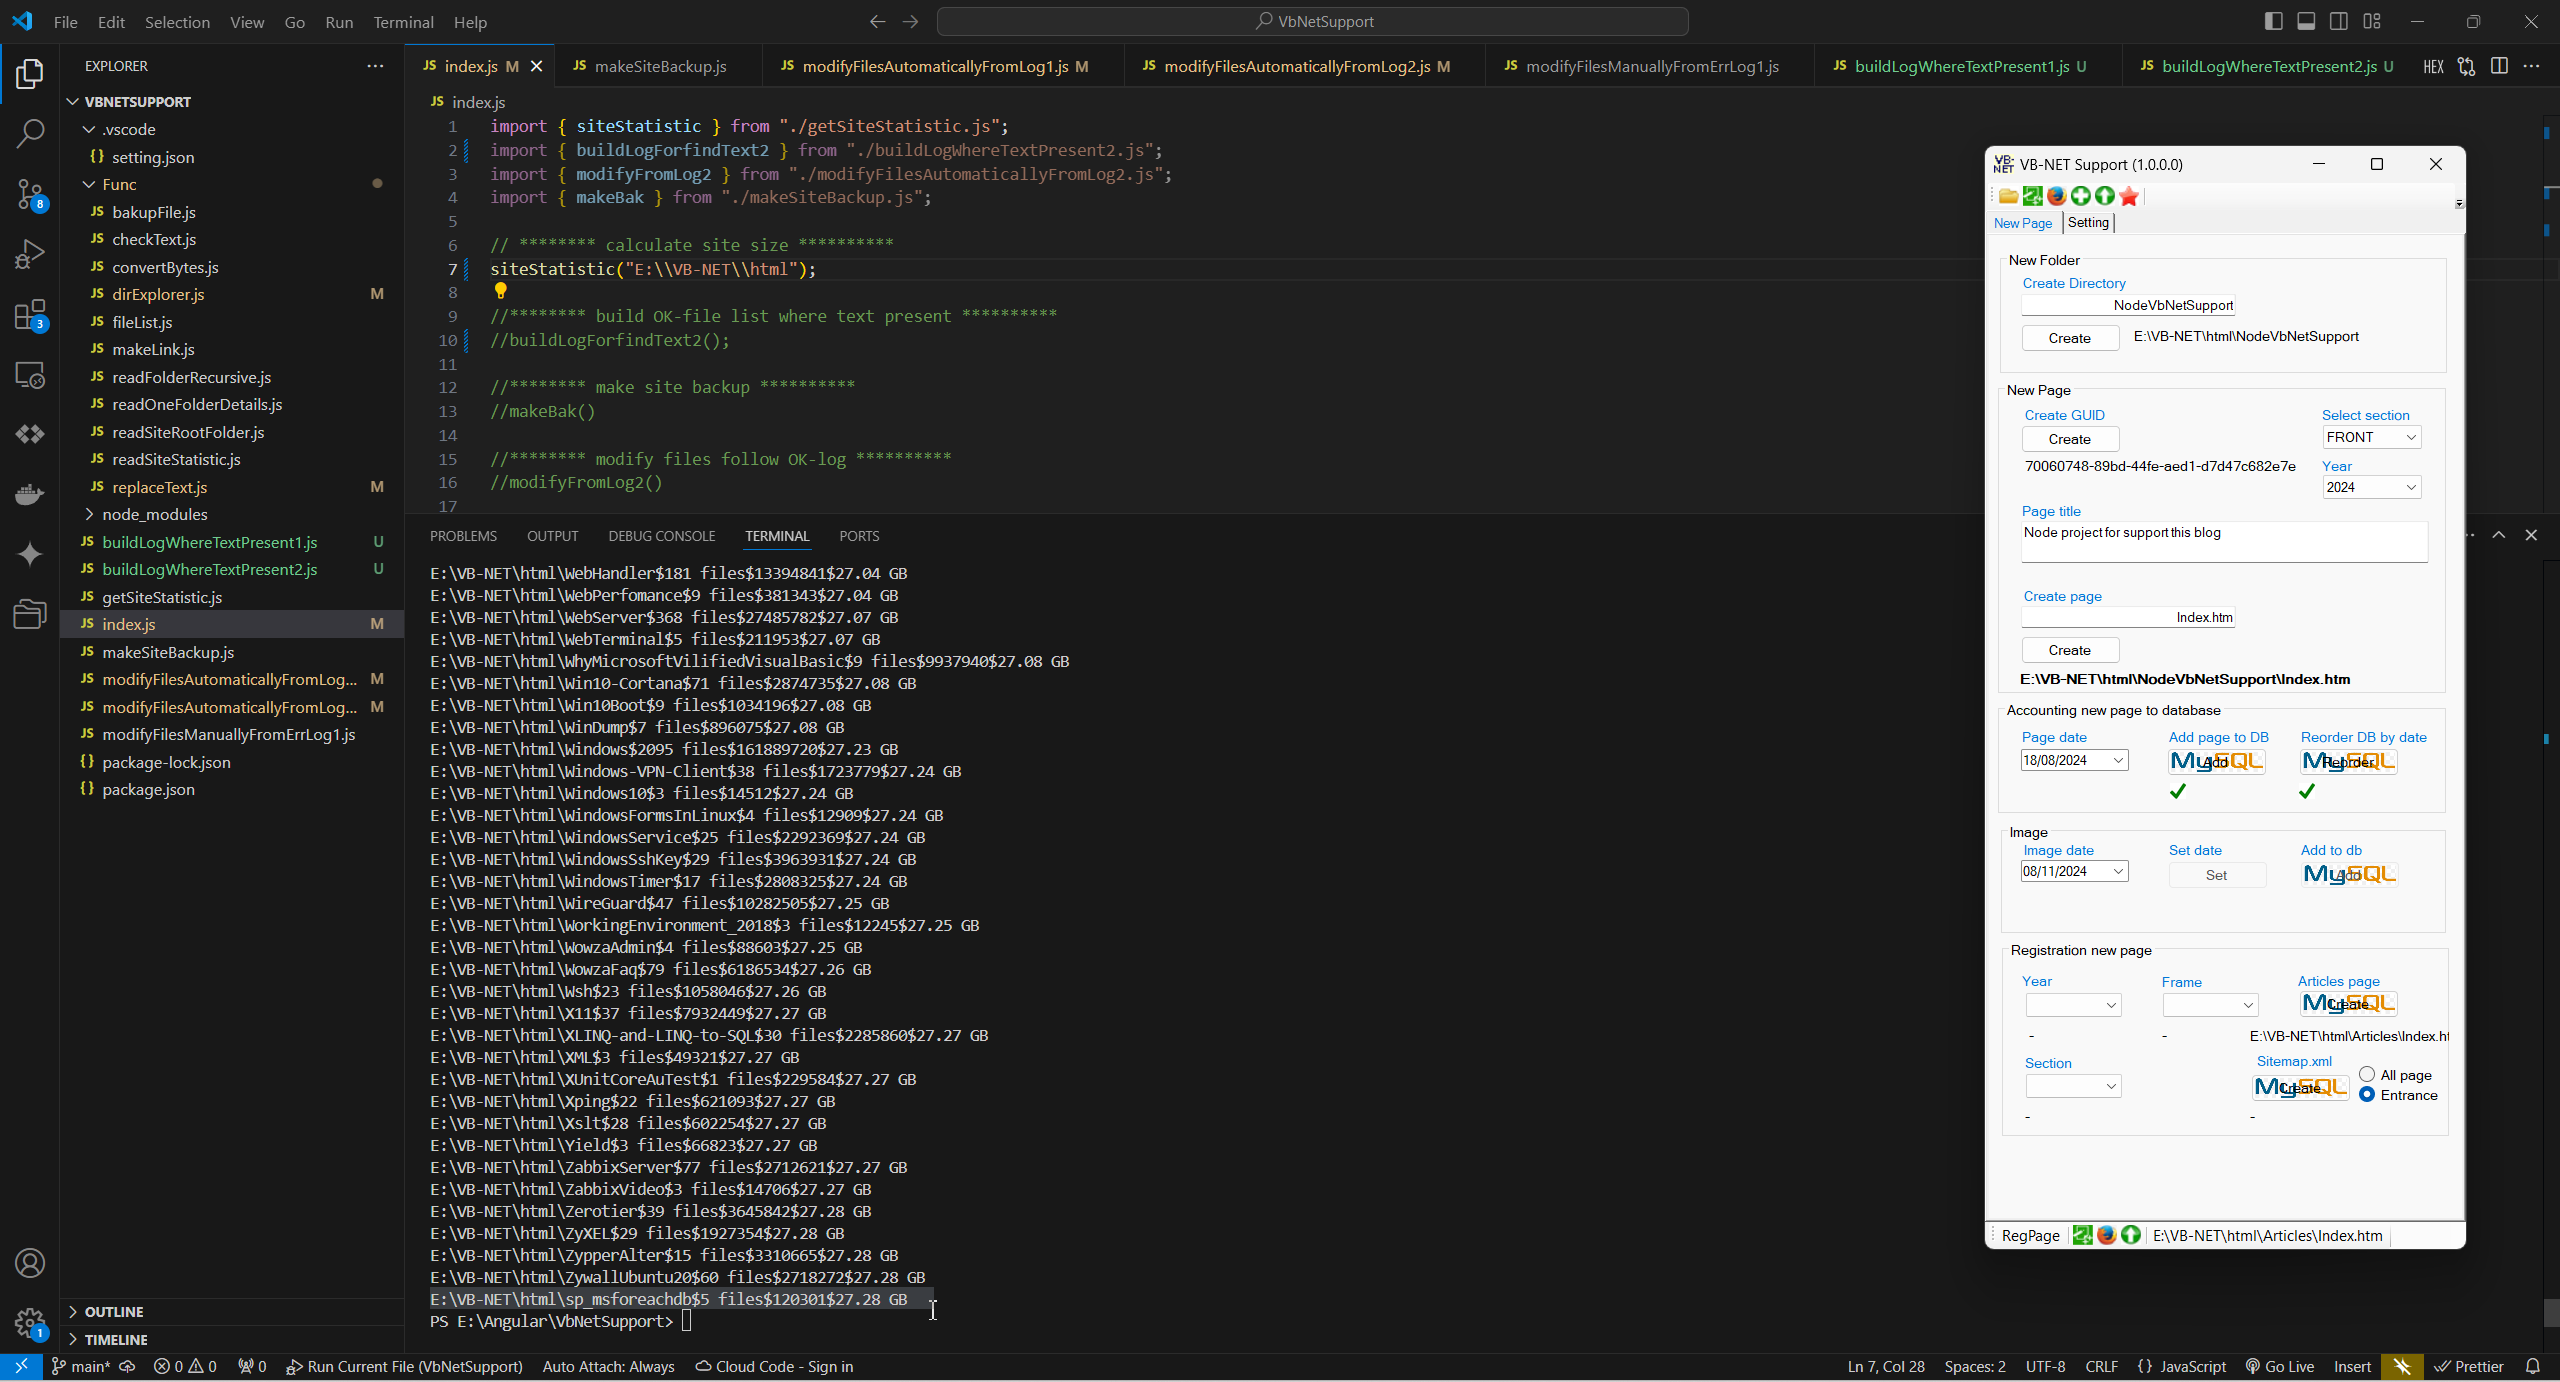Click Set button for image date

coord(2216,875)
